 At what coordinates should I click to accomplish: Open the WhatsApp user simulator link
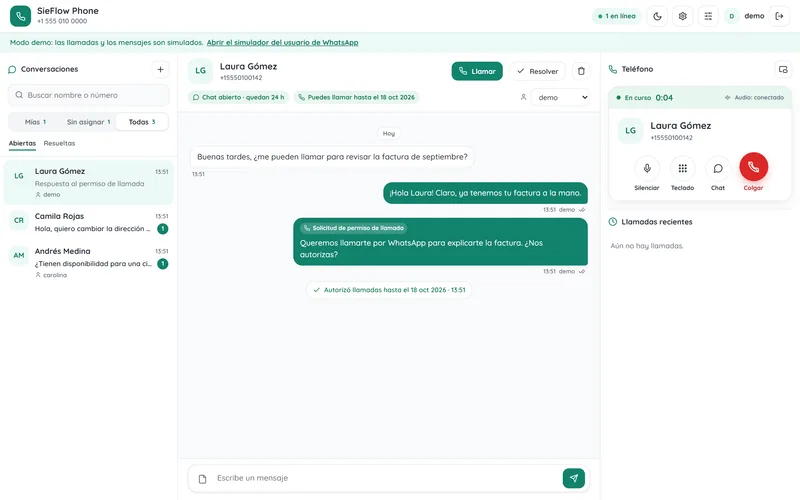[x=282, y=42]
